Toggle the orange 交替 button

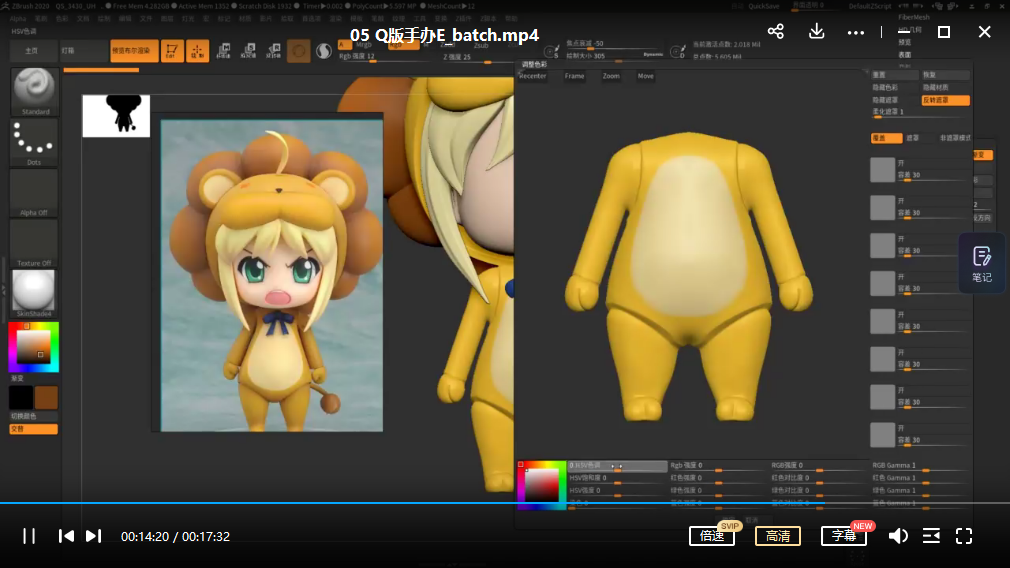pos(33,429)
